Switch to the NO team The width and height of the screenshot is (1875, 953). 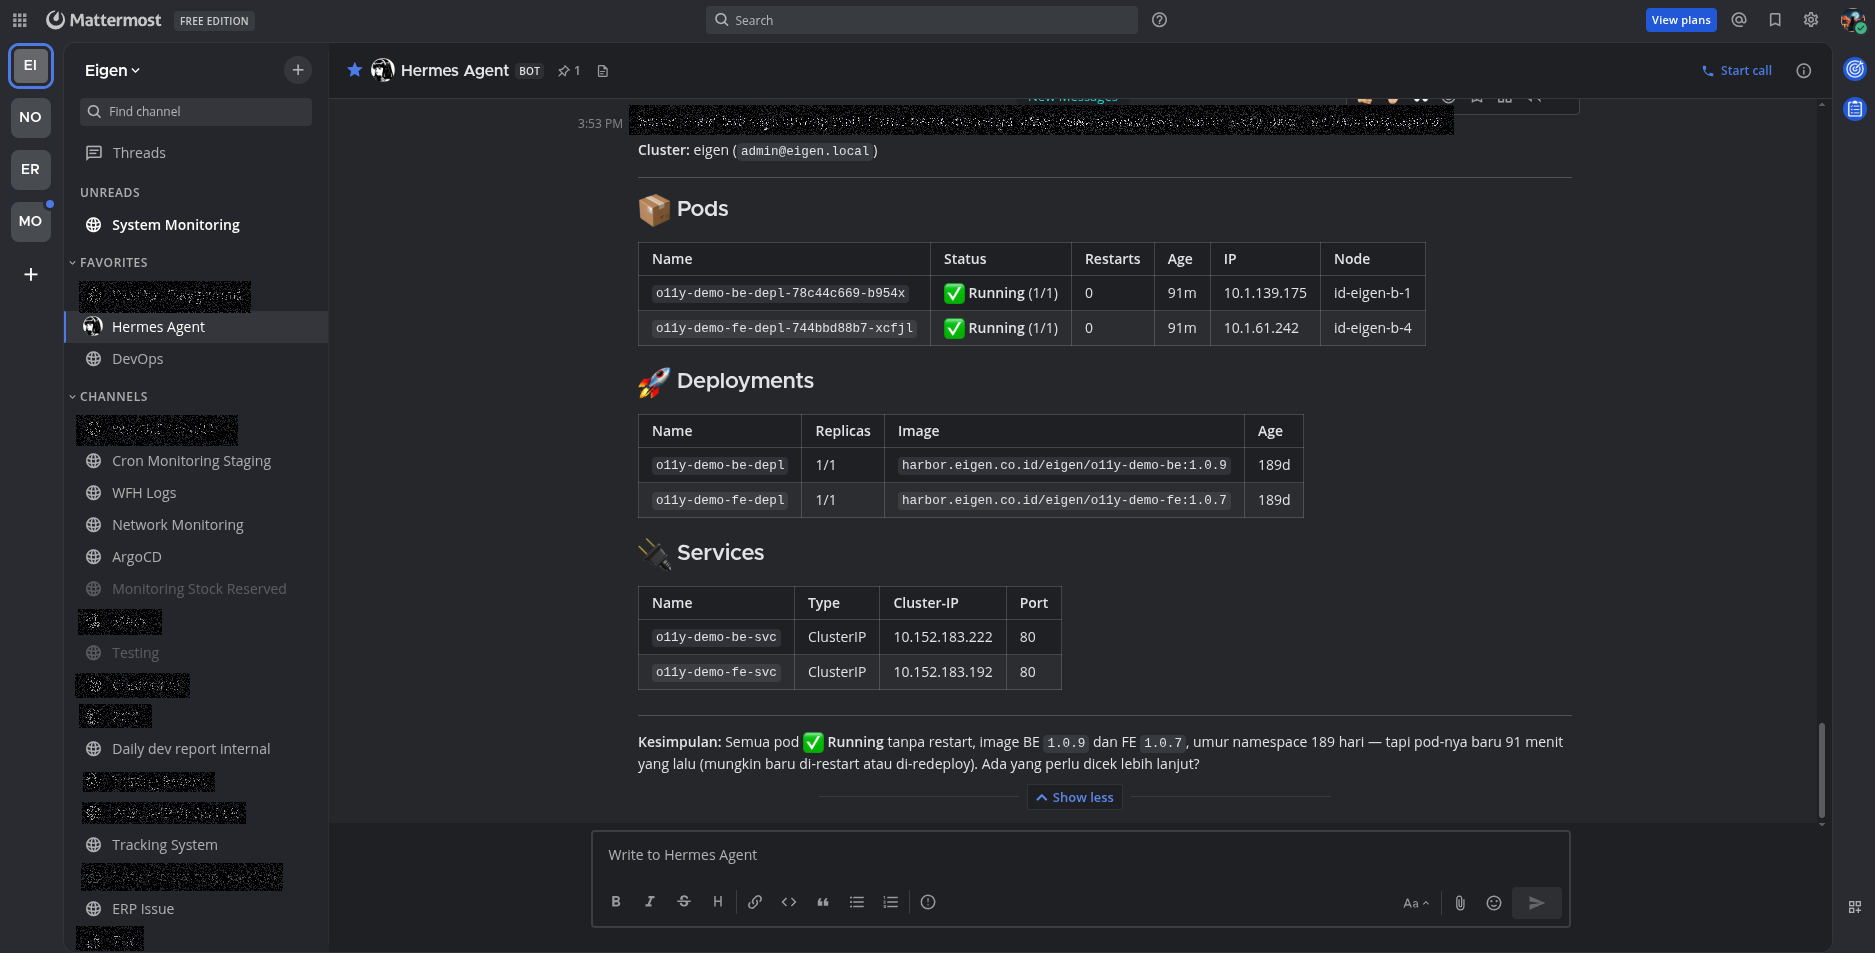31,118
